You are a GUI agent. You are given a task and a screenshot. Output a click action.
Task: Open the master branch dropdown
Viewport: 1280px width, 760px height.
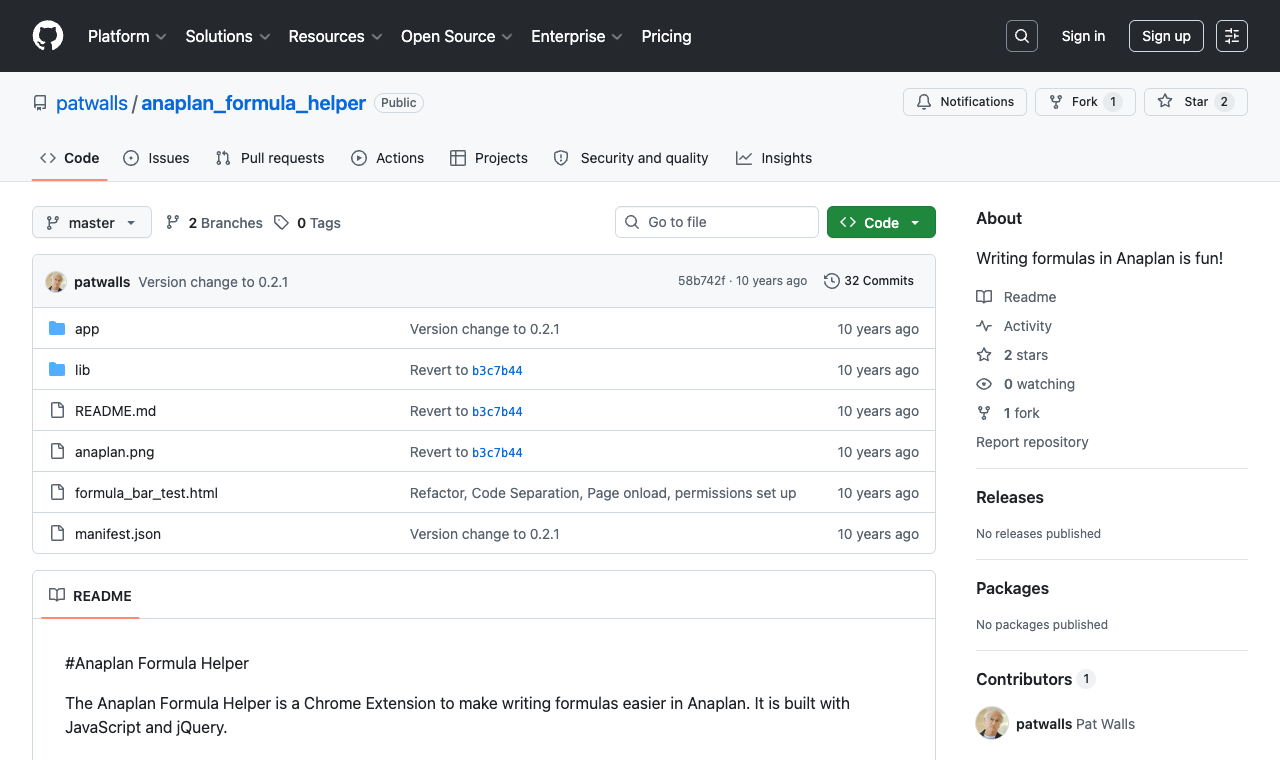pos(92,222)
